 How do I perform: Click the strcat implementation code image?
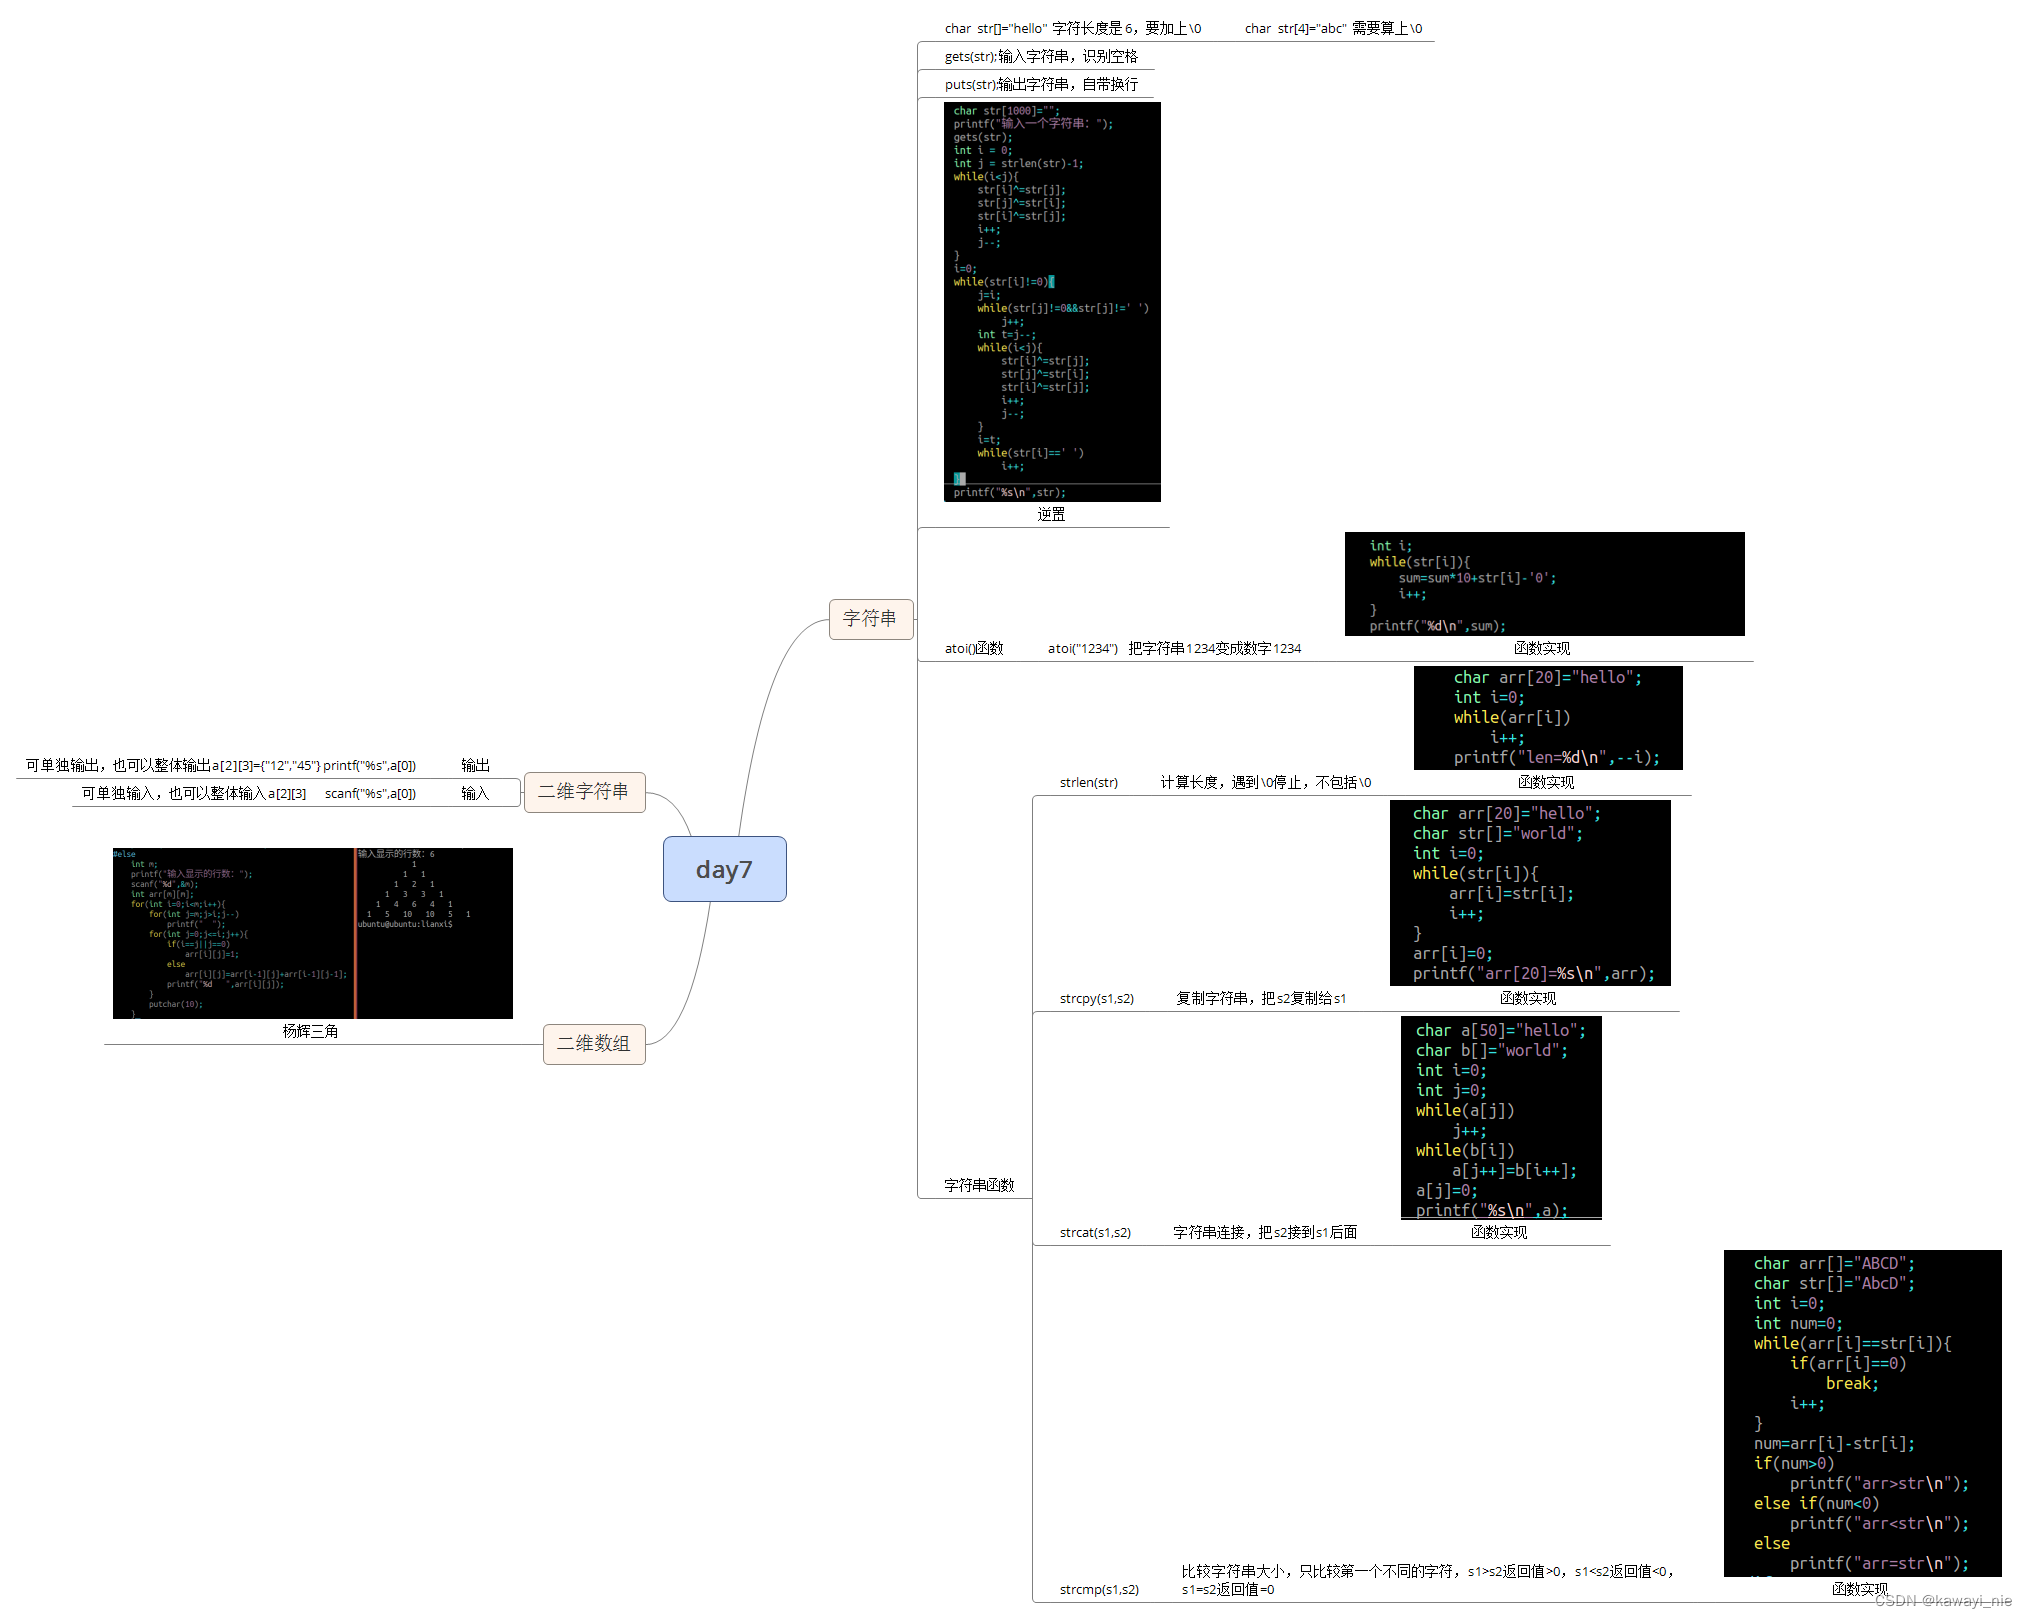point(1501,1118)
